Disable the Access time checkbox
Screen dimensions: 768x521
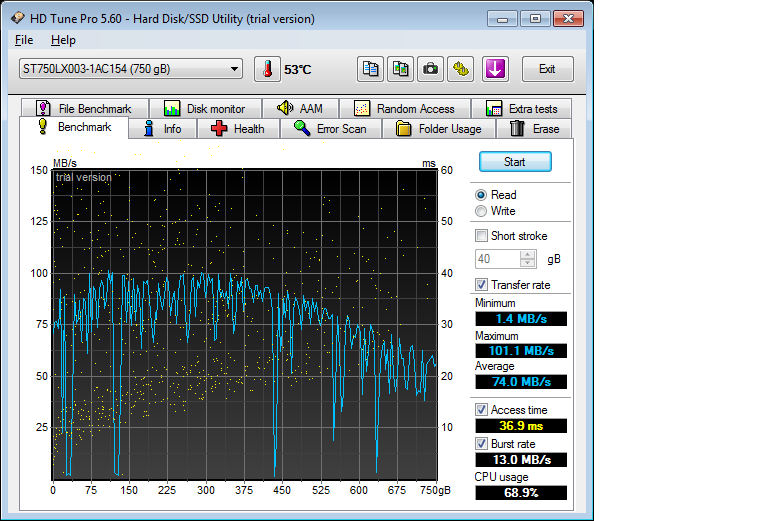482,410
